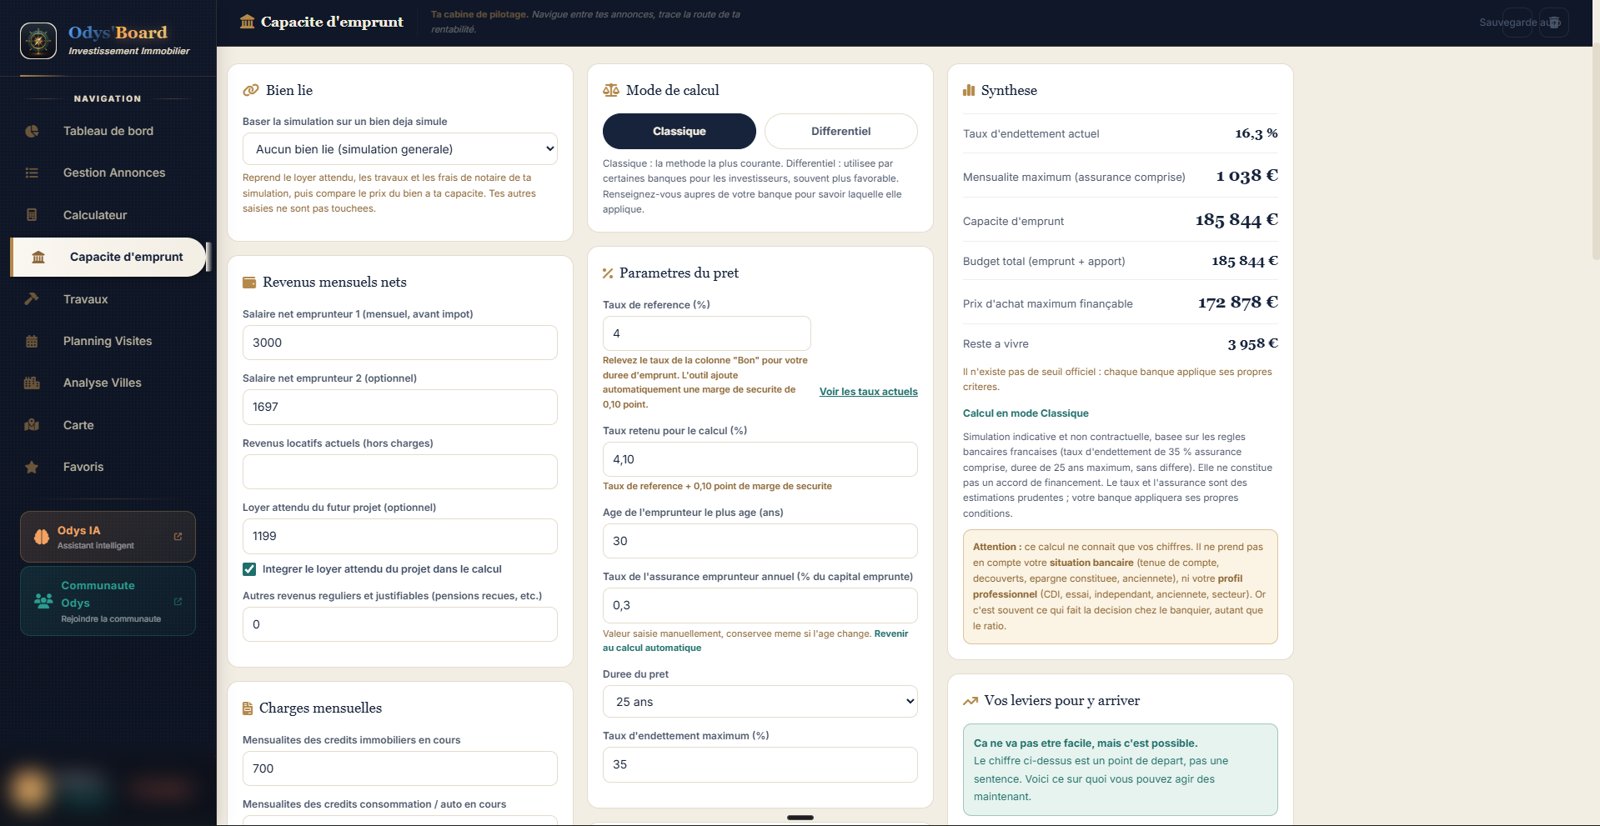Select Capacite d'emprunt in the sidebar
The image size is (1600, 826).
[108, 257]
